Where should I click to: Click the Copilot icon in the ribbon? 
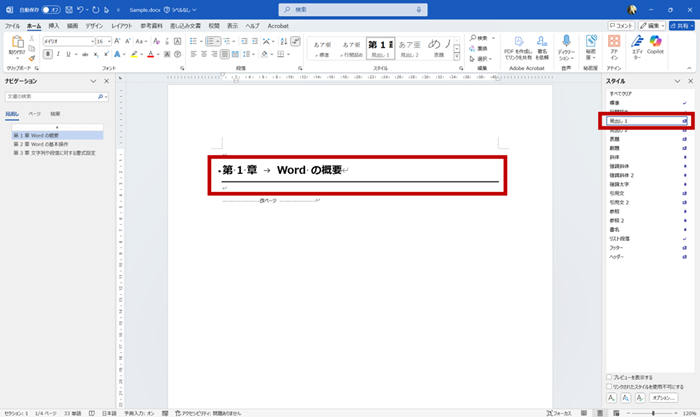[656, 46]
